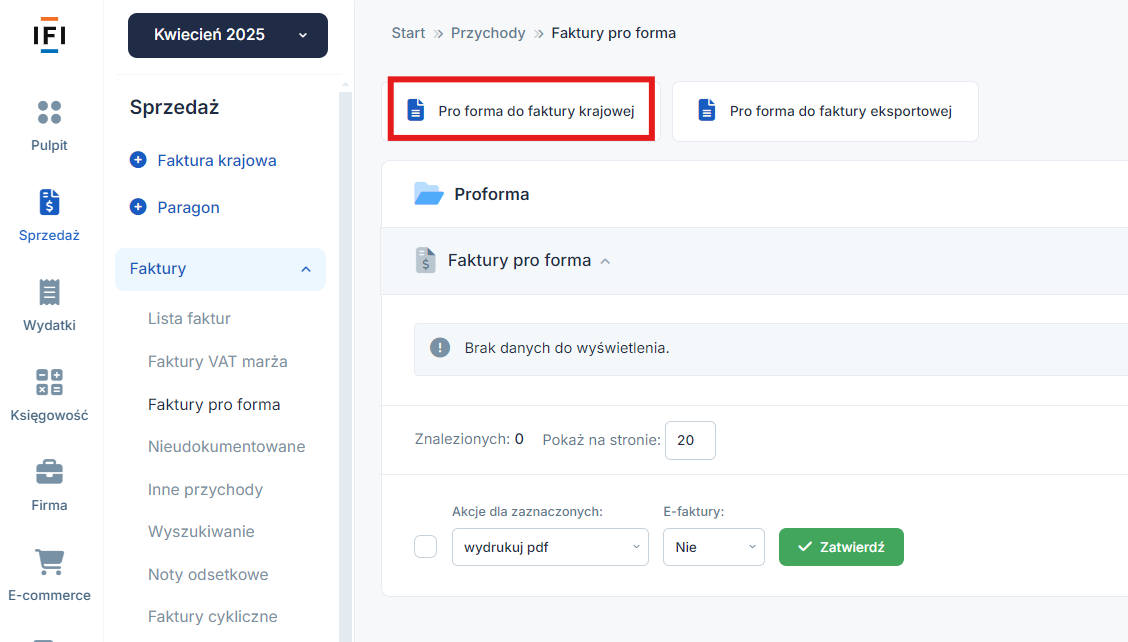Open the Firma briefcase icon

click(x=49, y=472)
